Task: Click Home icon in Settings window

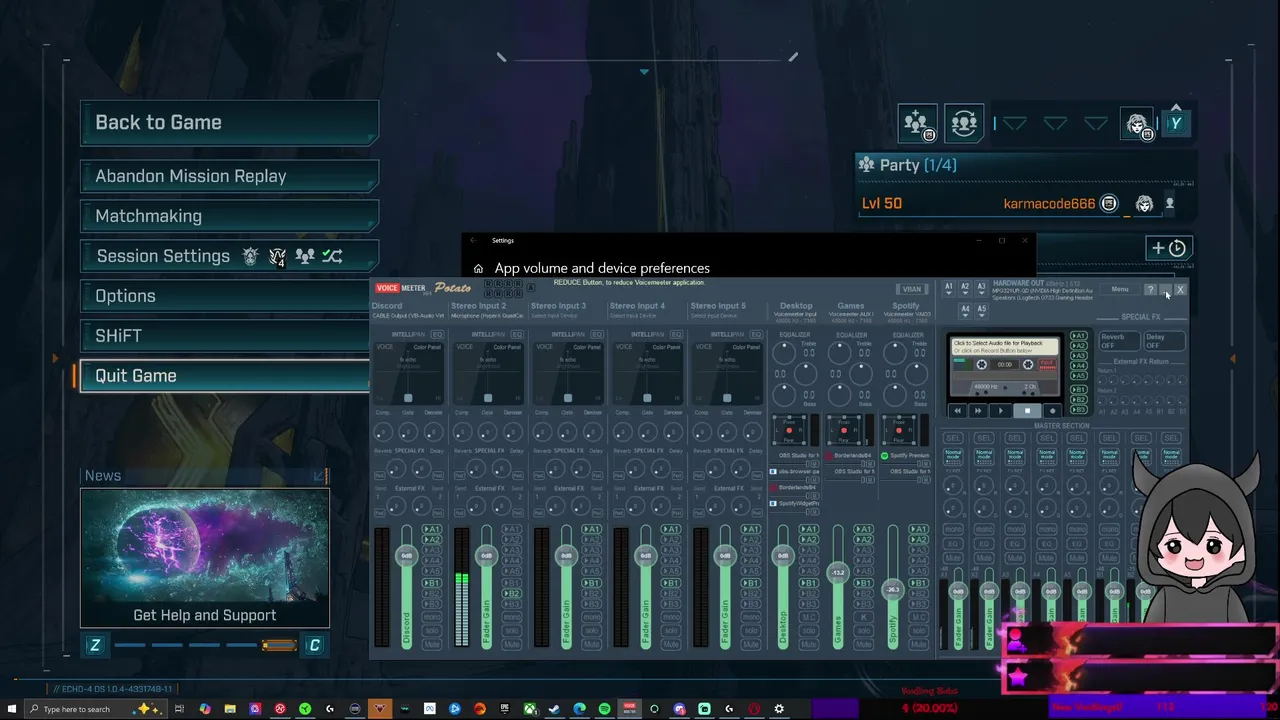Action: 478,268
